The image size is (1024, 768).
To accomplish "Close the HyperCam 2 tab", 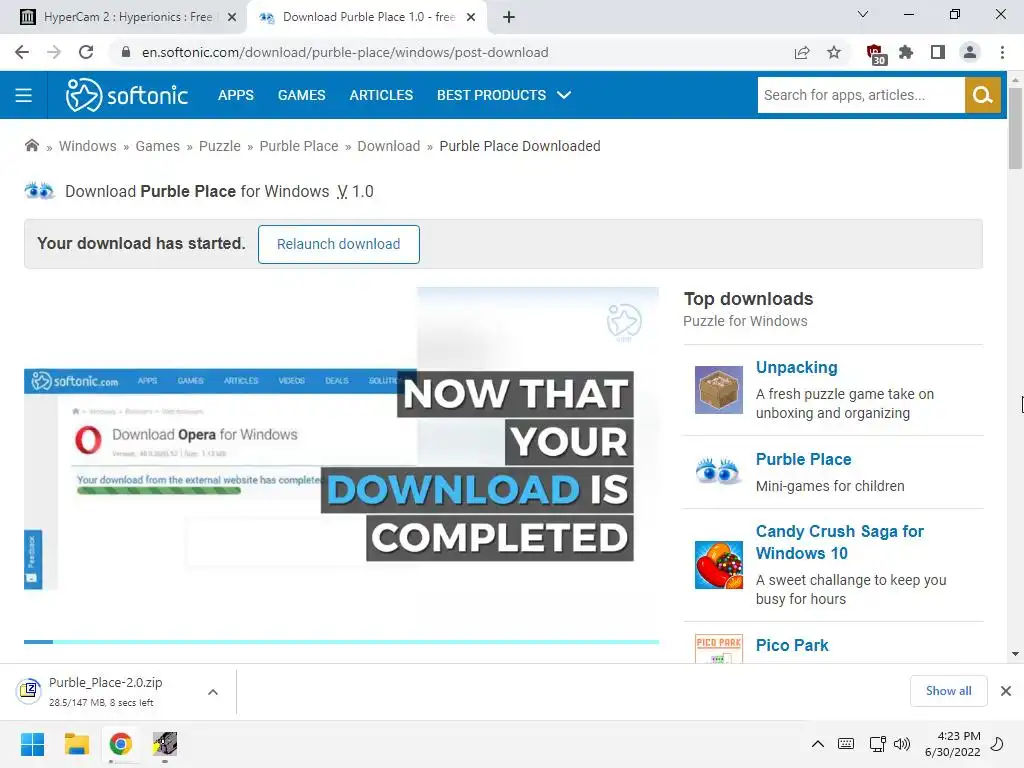I will tap(232, 18).
